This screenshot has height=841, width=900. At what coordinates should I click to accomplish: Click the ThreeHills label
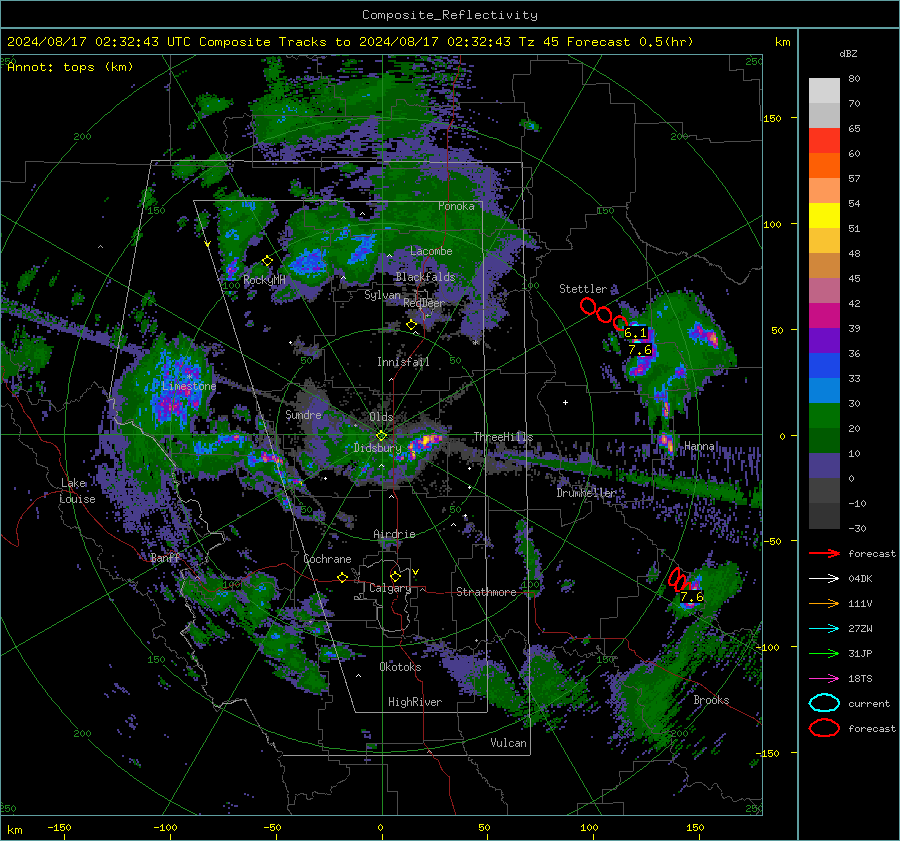point(503,437)
